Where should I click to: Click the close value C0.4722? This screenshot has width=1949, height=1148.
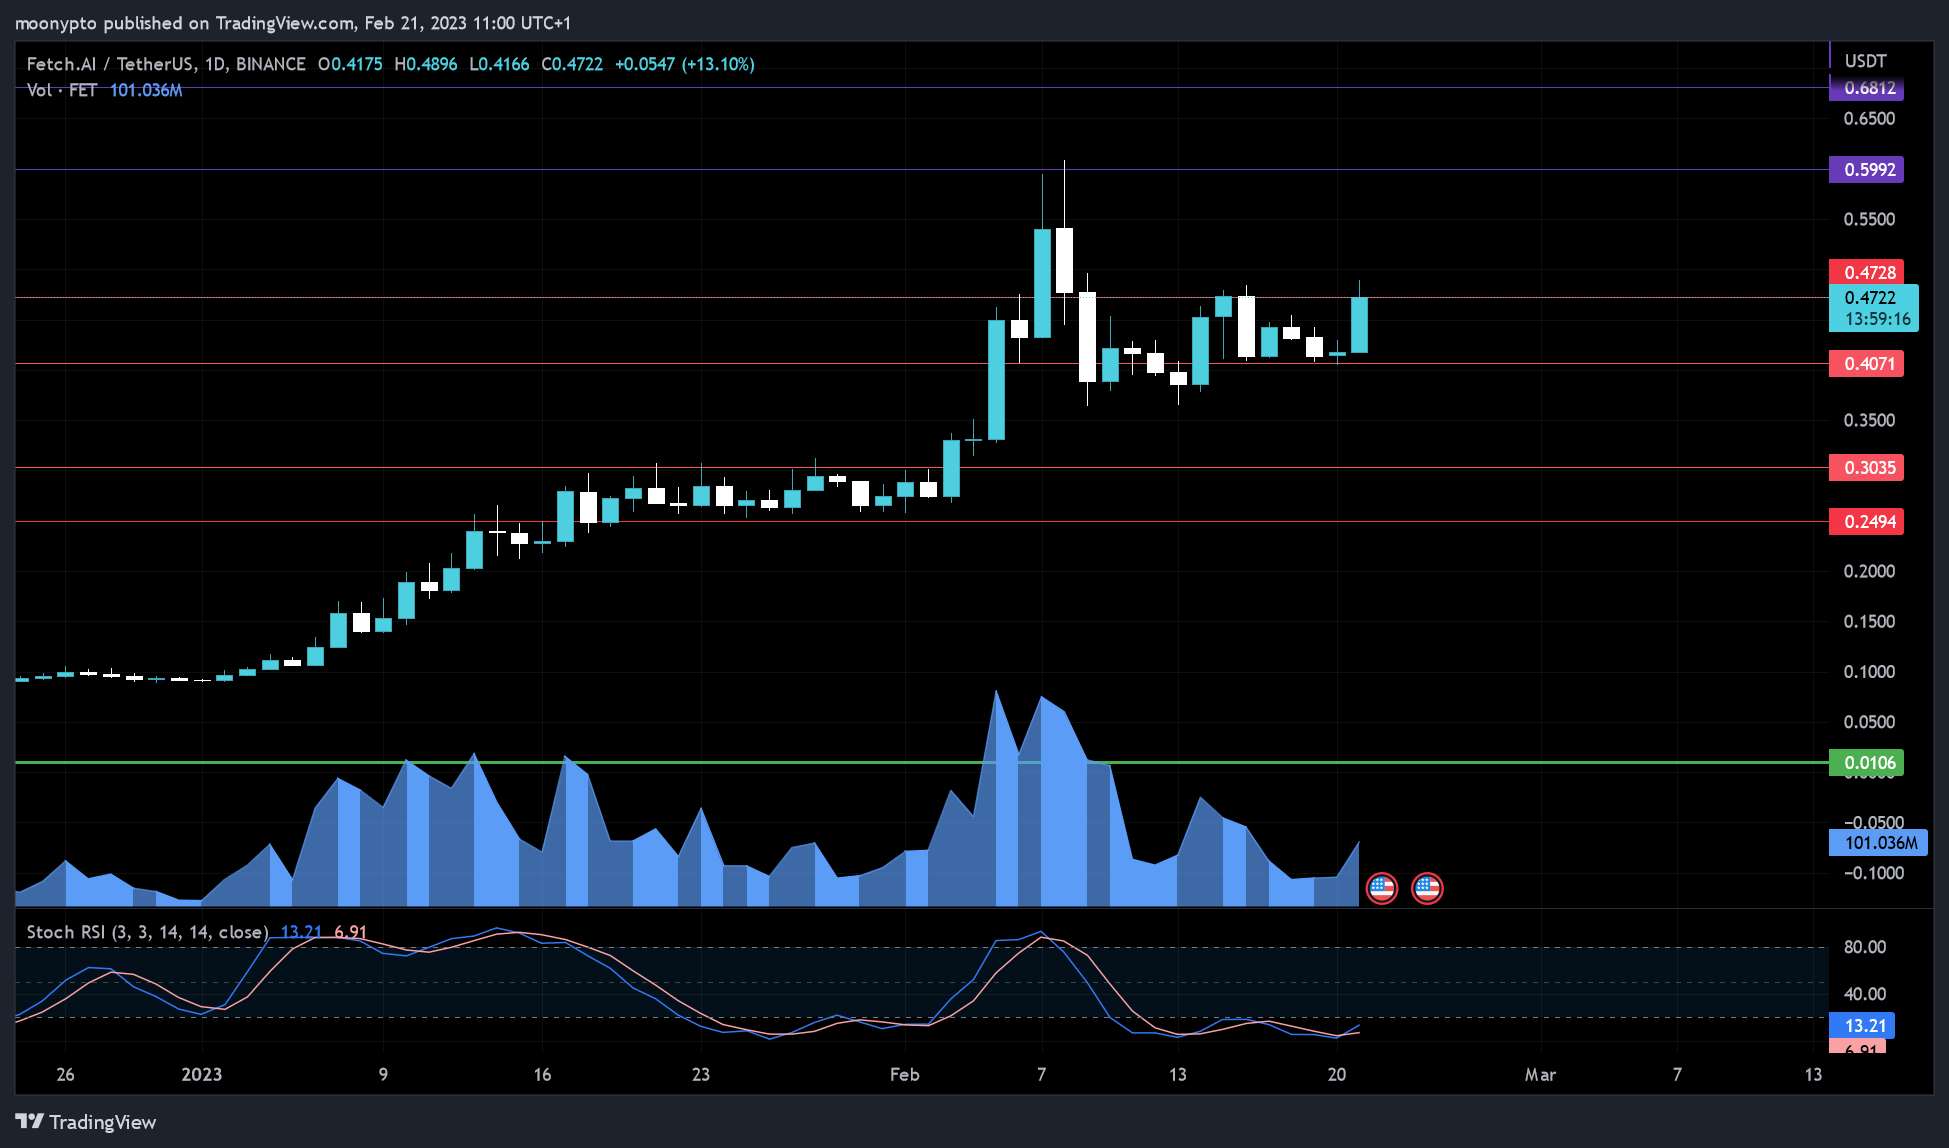click(572, 64)
